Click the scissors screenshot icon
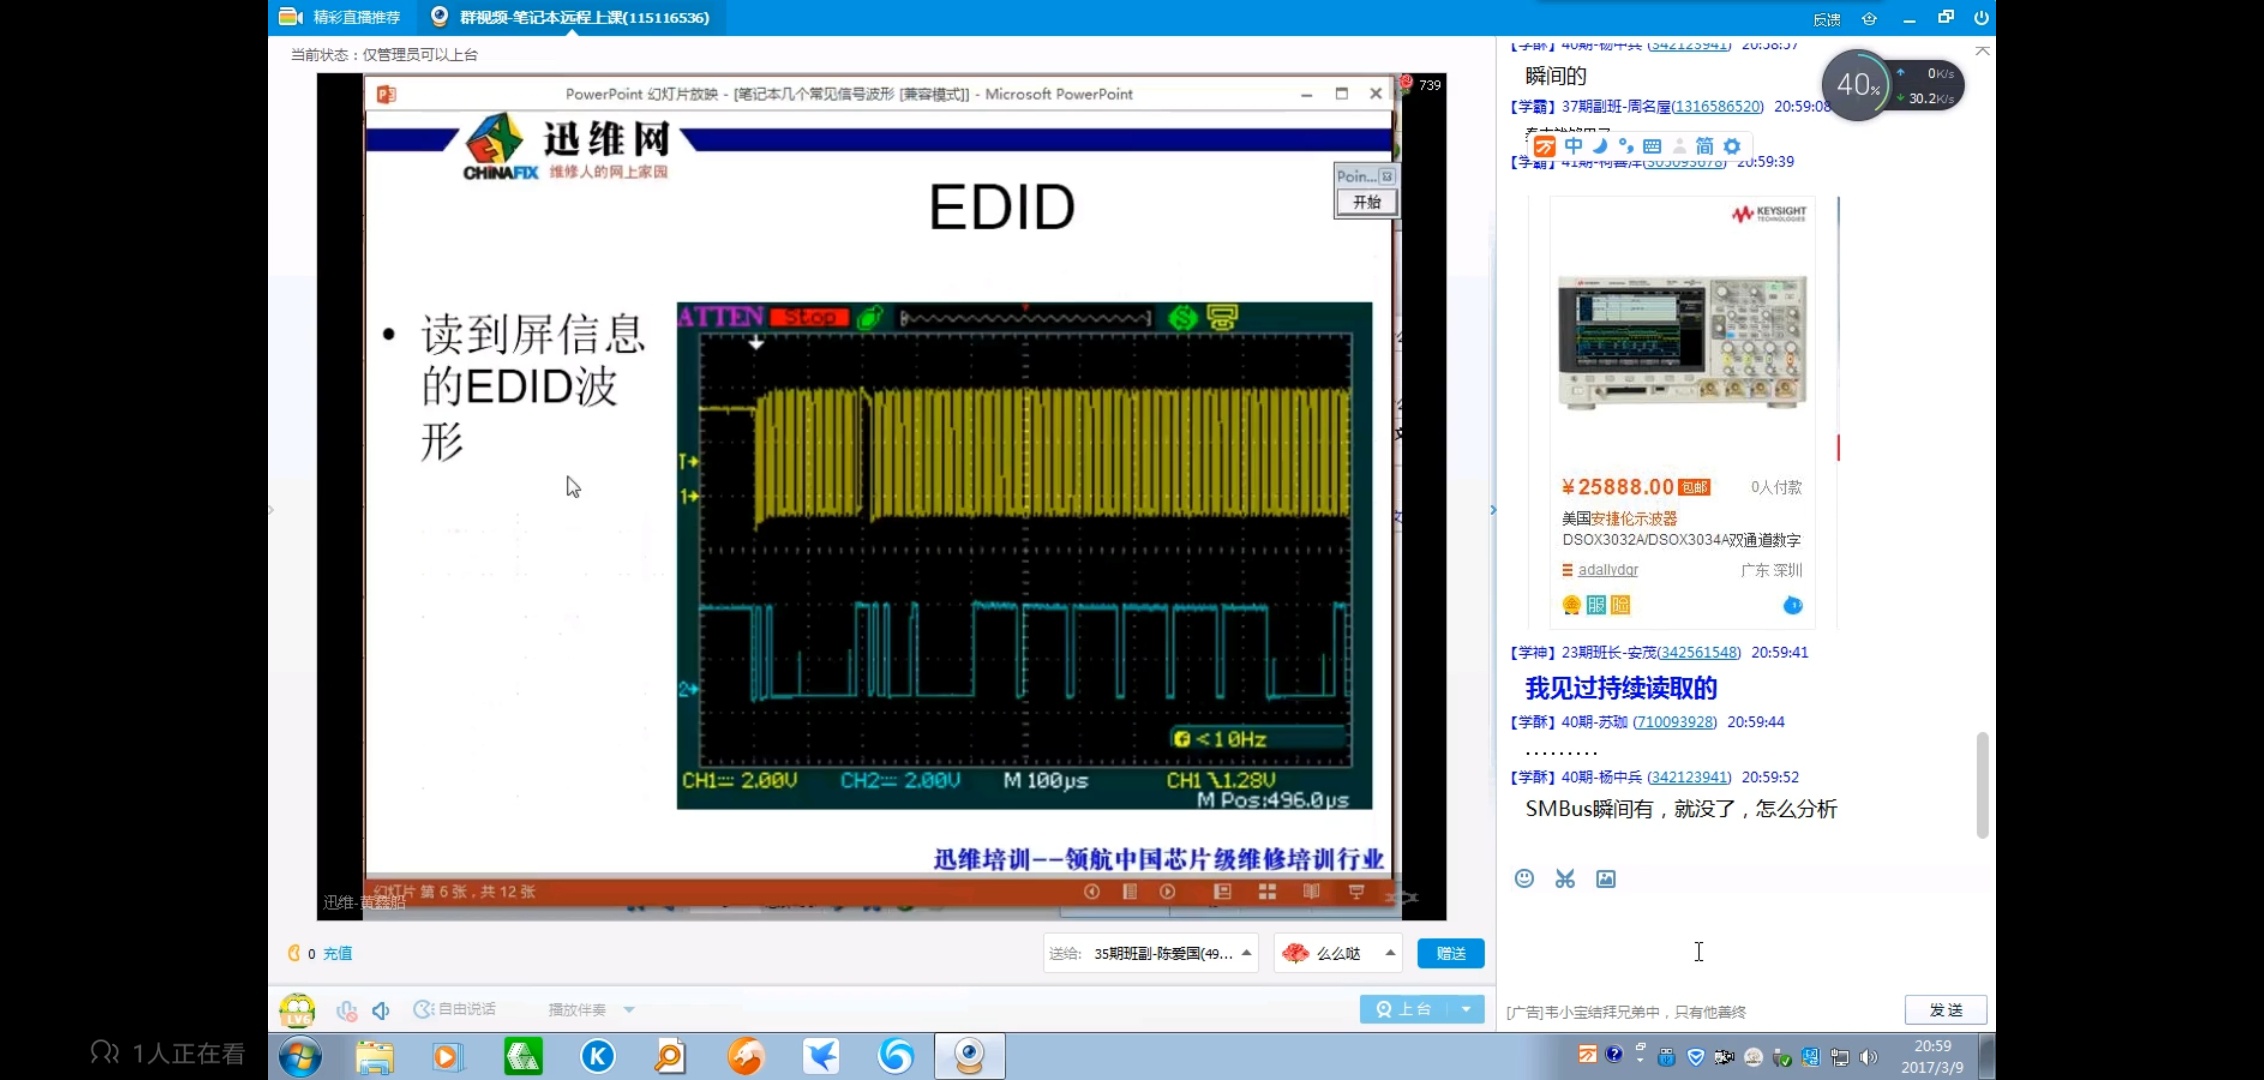2264x1080 pixels. pos(1565,878)
